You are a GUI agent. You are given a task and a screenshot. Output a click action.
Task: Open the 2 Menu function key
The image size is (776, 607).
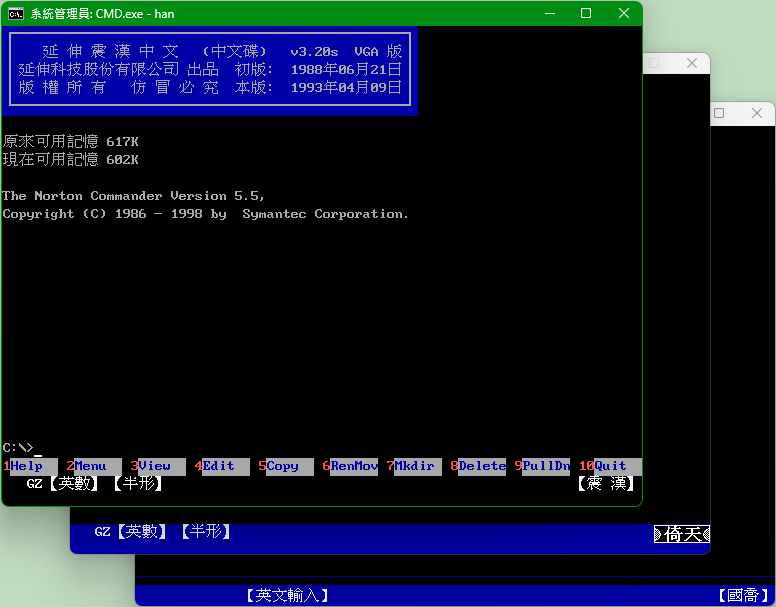(x=94, y=467)
